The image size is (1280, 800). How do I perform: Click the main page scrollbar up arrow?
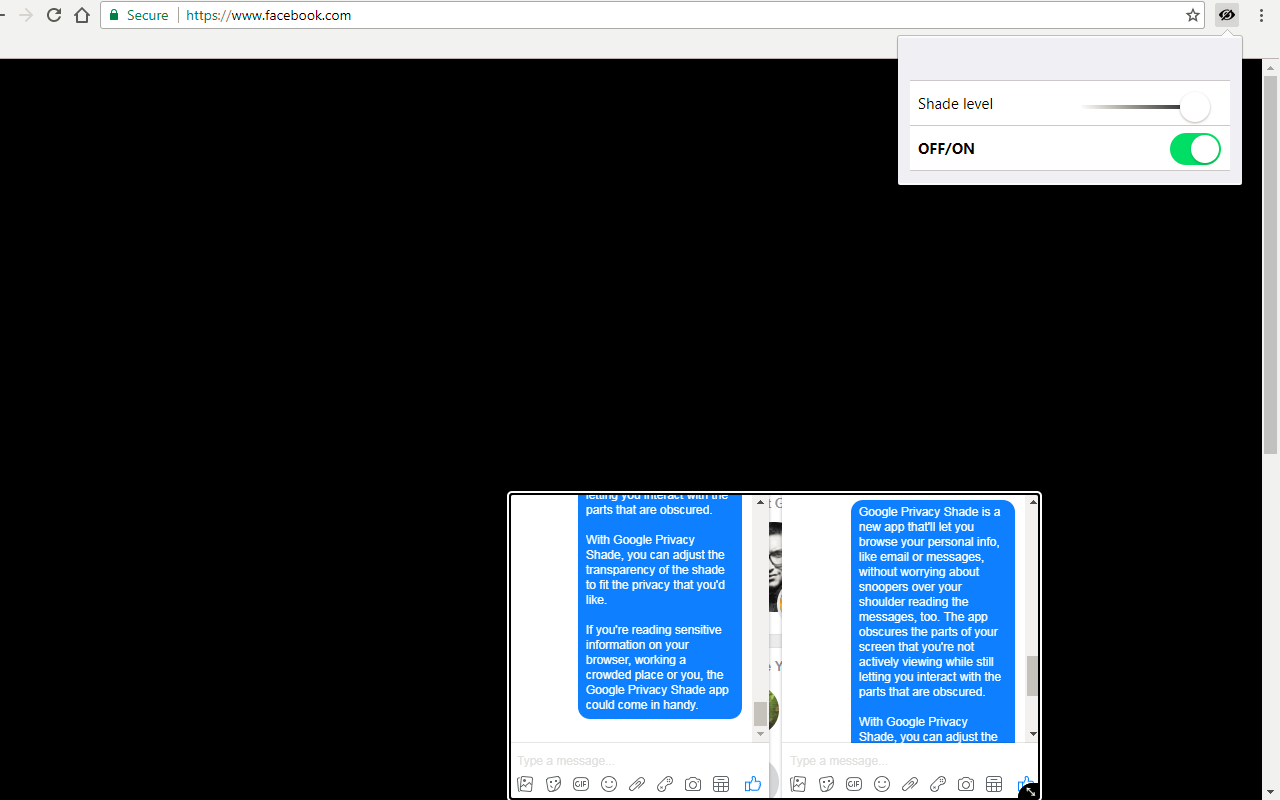(1271, 66)
